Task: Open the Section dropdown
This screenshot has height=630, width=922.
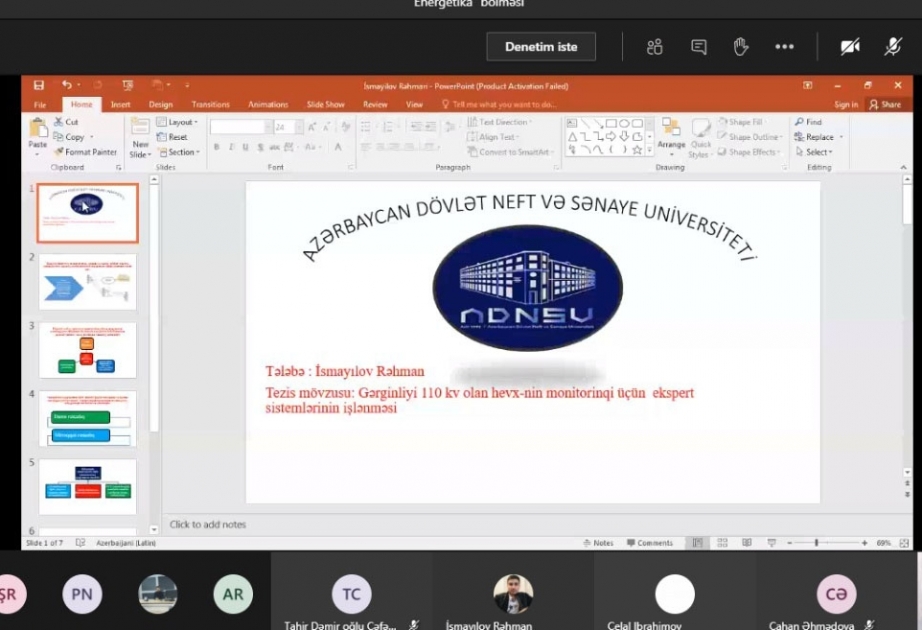Action: pos(179,152)
